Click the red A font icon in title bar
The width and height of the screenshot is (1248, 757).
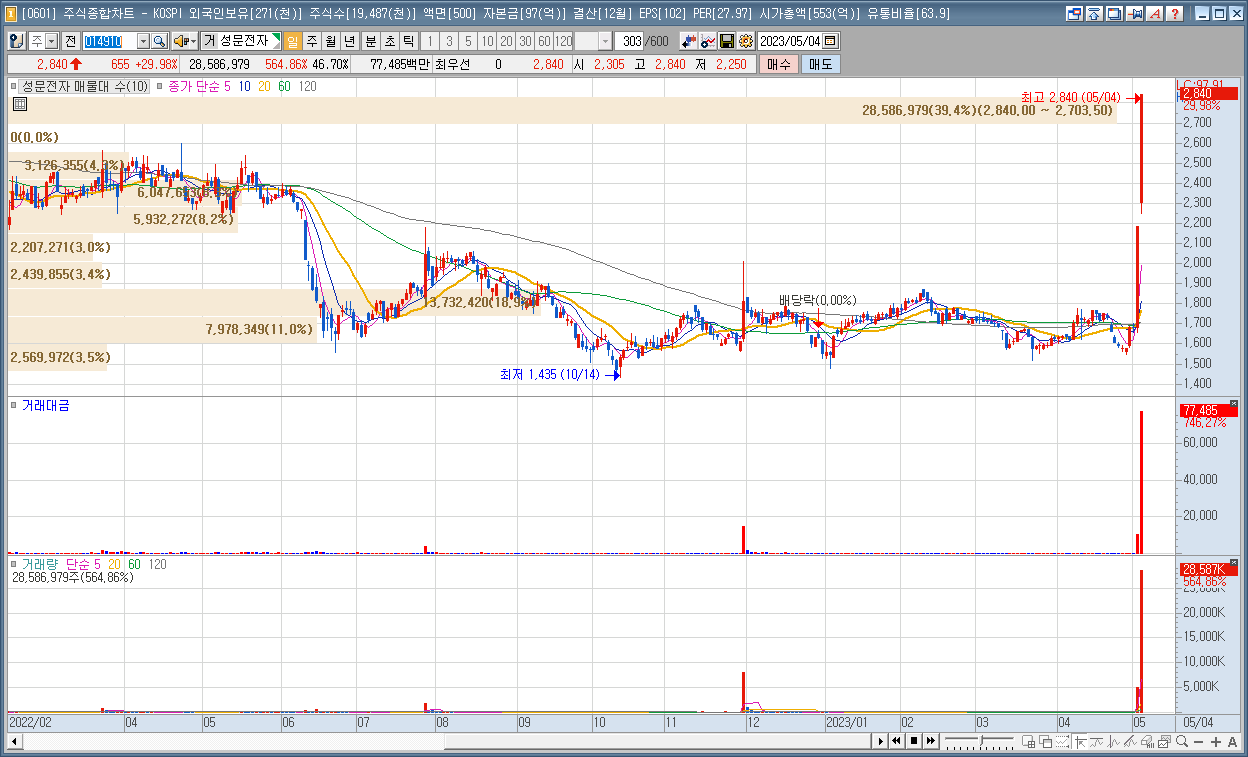pyautogui.click(x=1157, y=14)
